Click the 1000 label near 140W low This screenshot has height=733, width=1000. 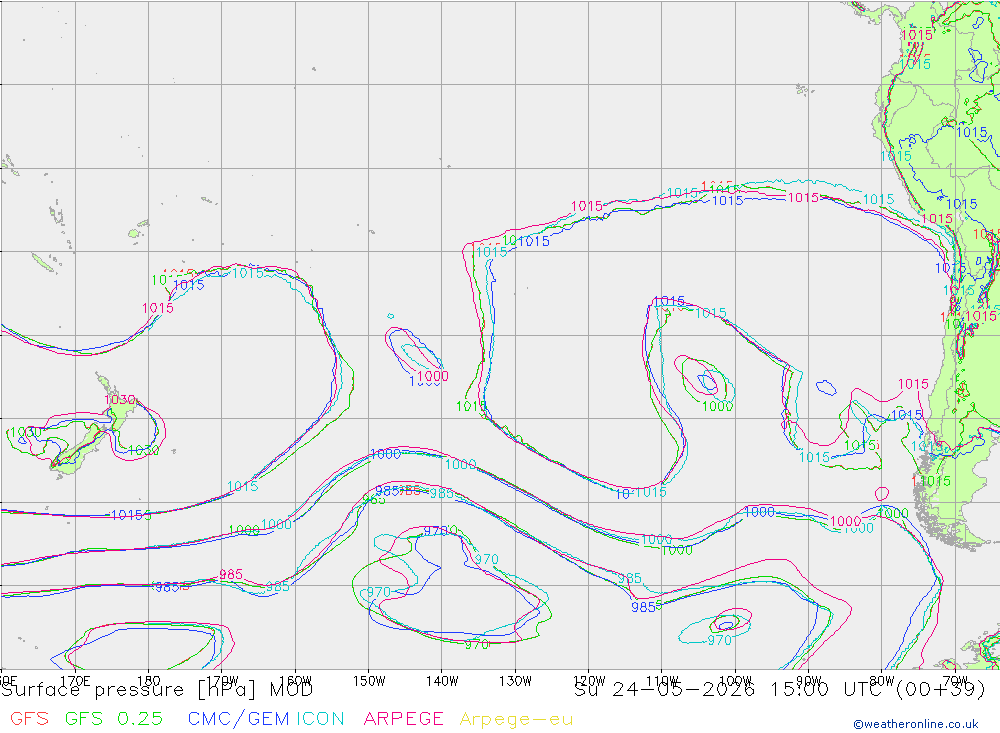pos(433,376)
